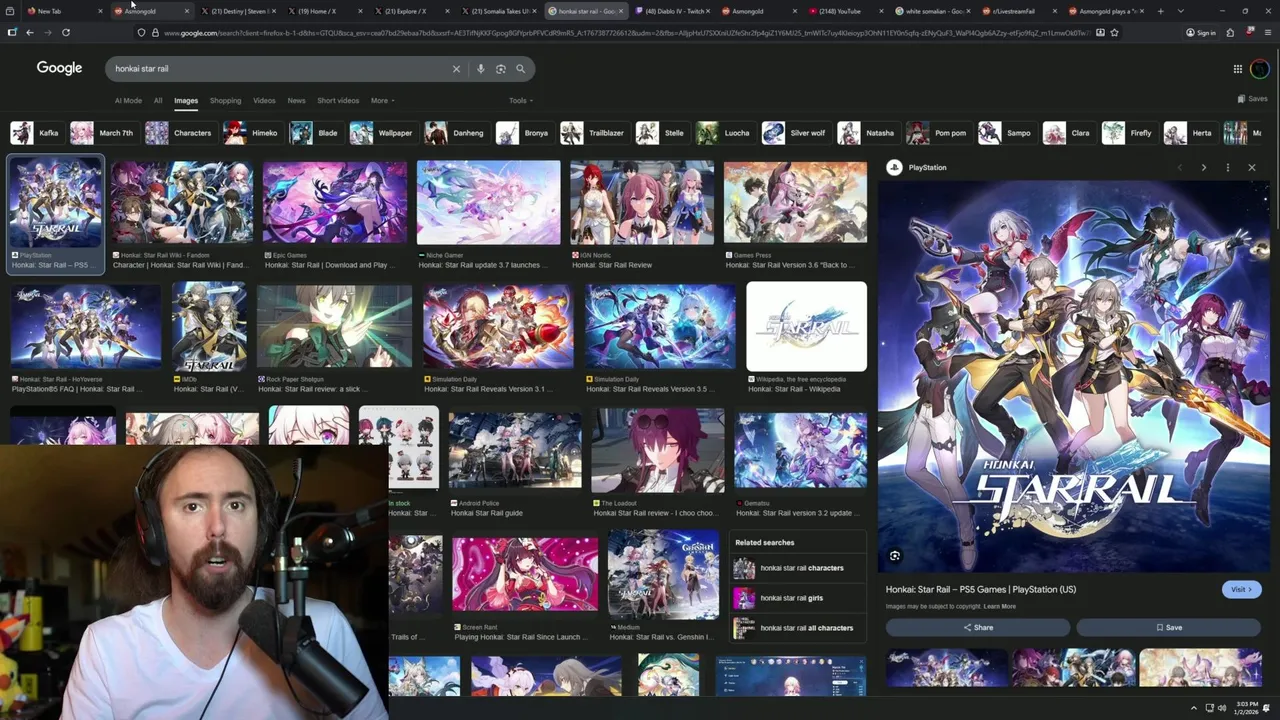Click the browser extensions icon
1280x720 pixels.
pyautogui.click(x=1230, y=32)
